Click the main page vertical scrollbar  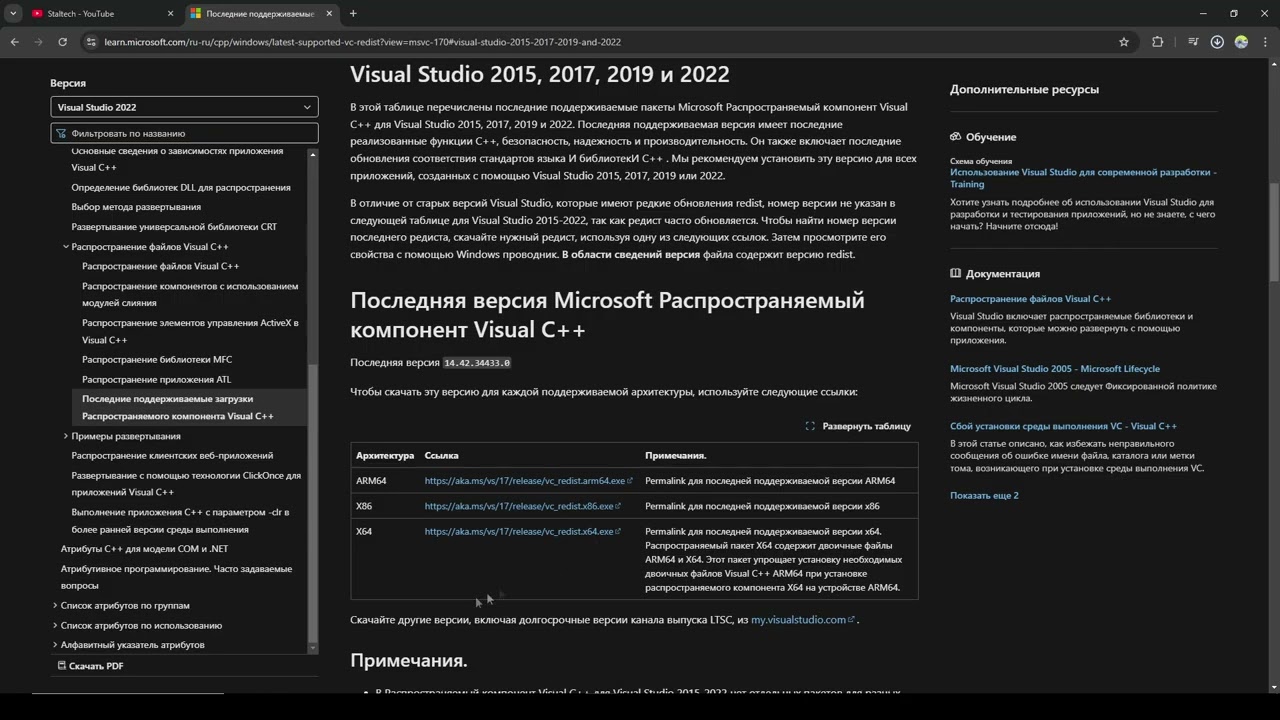coord(1274,231)
